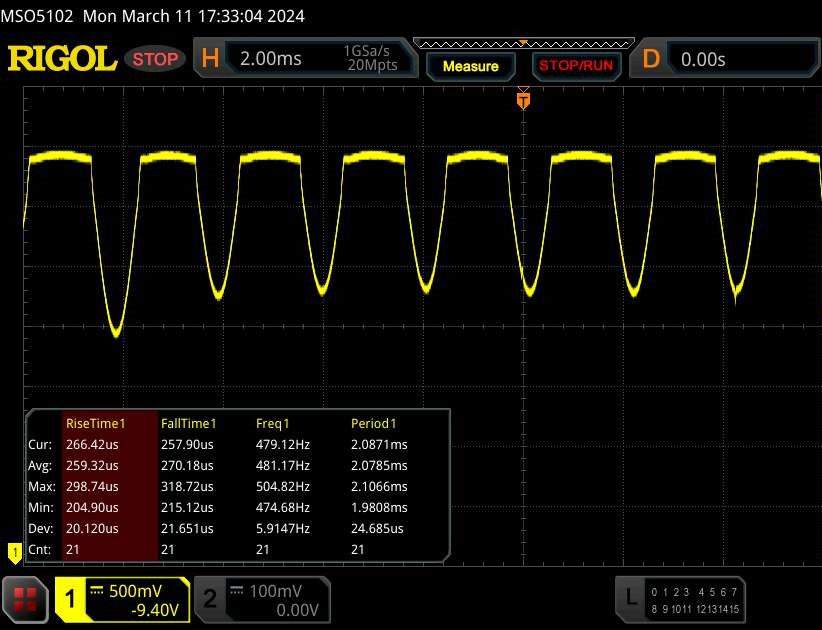
Task: Toggle channel 1 yellow number tab
Action: point(70,599)
